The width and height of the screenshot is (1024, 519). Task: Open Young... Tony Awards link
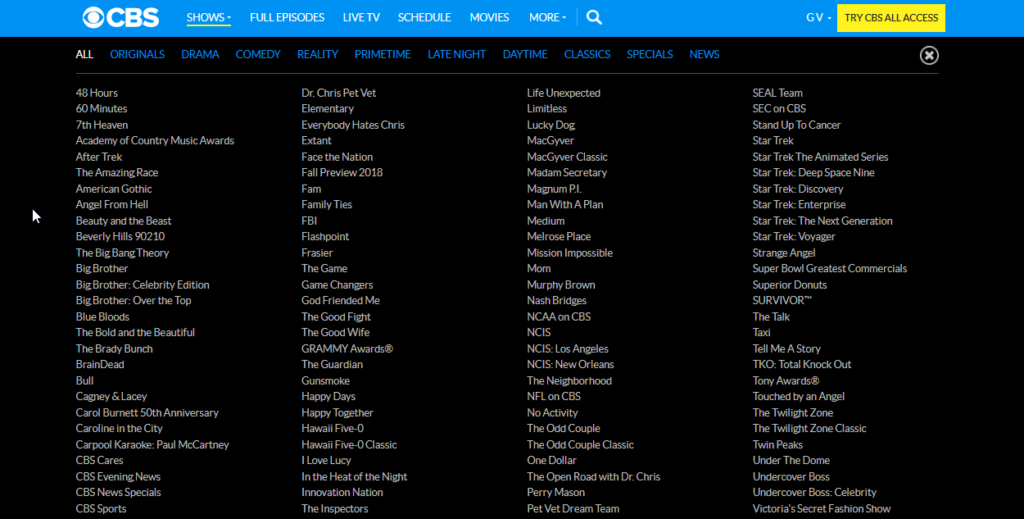(786, 381)
